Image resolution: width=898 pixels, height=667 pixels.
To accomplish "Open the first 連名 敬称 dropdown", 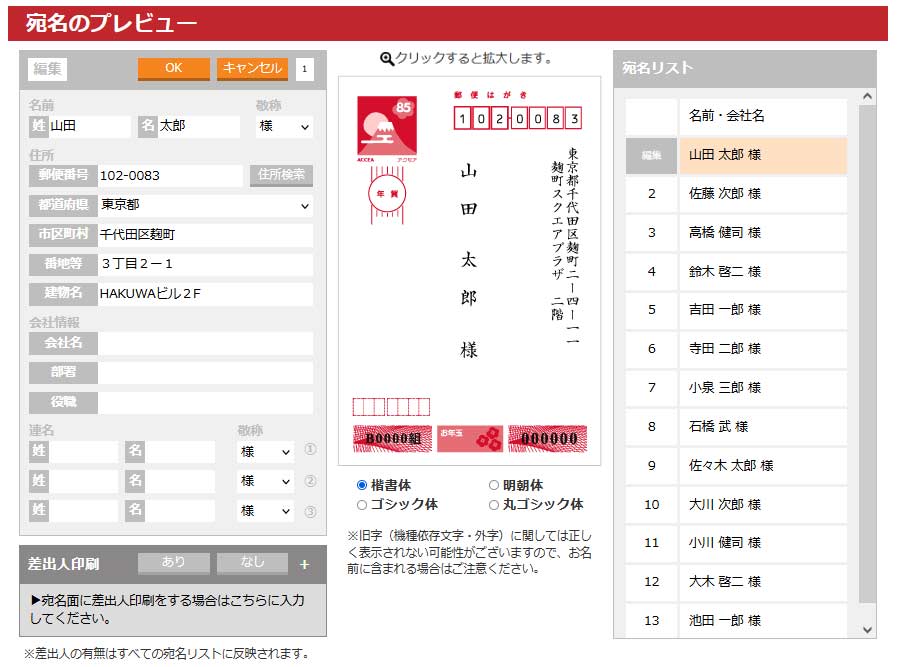I will pyautogui.click(x=266, y=452).
